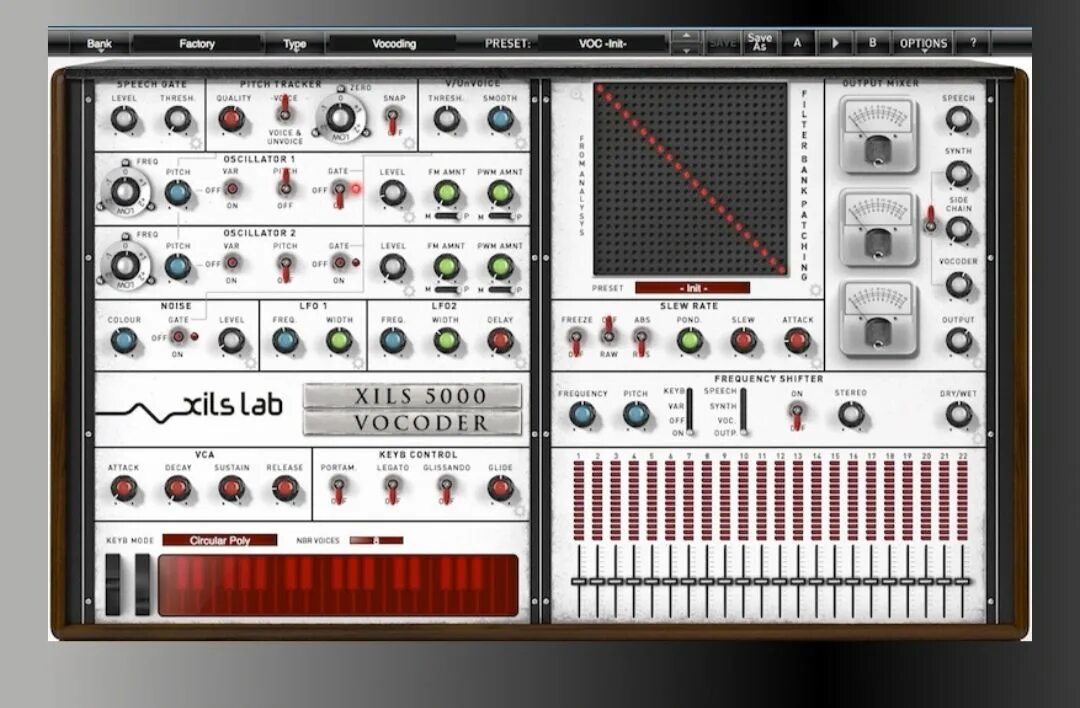Click the Slew Rate ATTACK knob
The width and height of the screenshot is (1080, 708).
(797, 340)
